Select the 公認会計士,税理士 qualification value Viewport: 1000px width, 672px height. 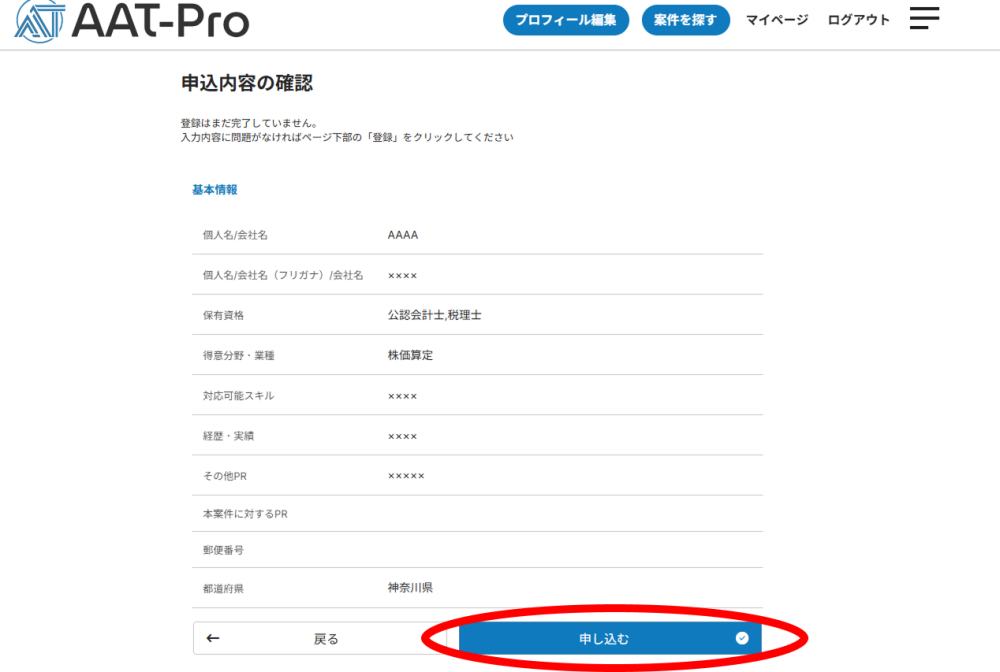[435, 315]
